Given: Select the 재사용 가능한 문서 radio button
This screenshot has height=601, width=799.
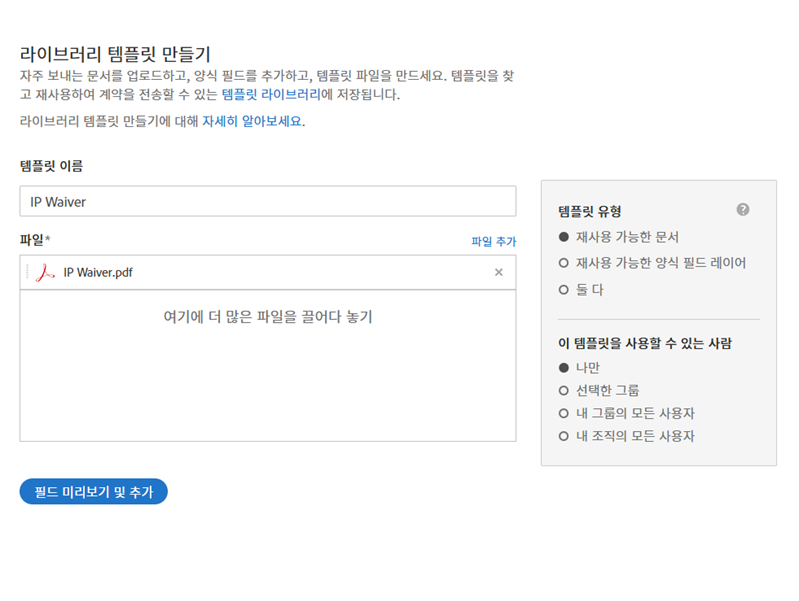Looking at the screenshot, I should click(x=565, y=237).
